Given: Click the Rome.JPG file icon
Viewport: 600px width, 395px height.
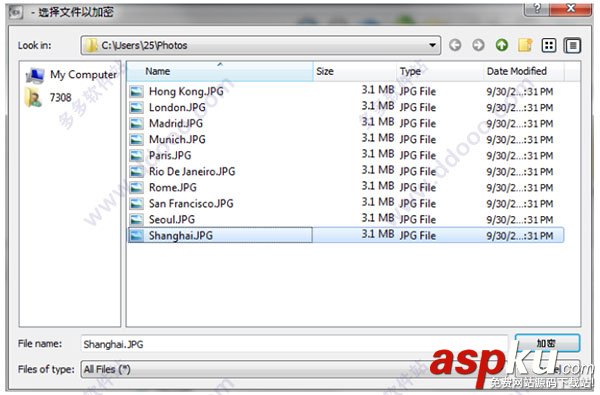Looking at the screenshot, I should pos(137,188).
